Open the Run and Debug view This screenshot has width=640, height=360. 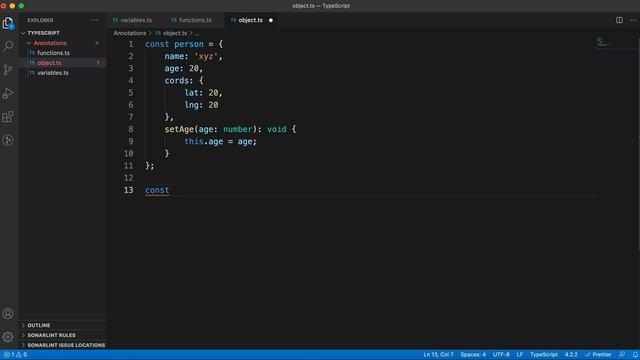coord(8,93)
